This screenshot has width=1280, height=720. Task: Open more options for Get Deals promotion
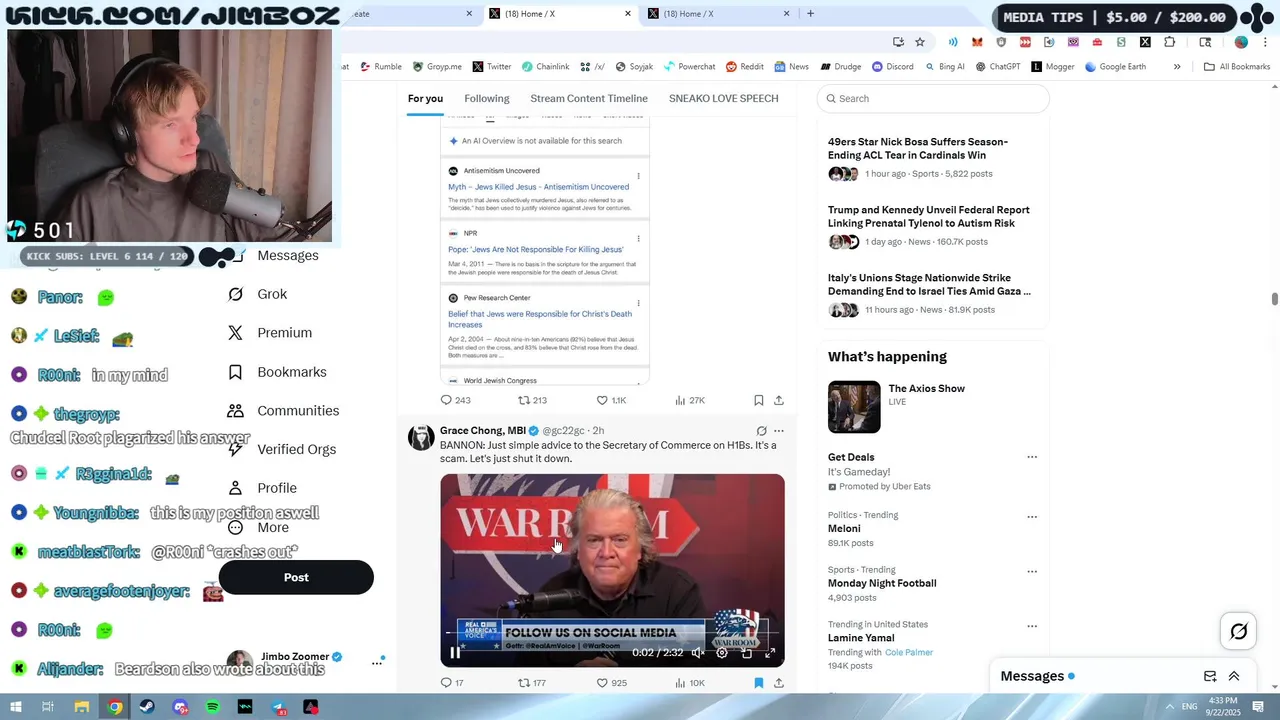click(x=1032, y=457)
